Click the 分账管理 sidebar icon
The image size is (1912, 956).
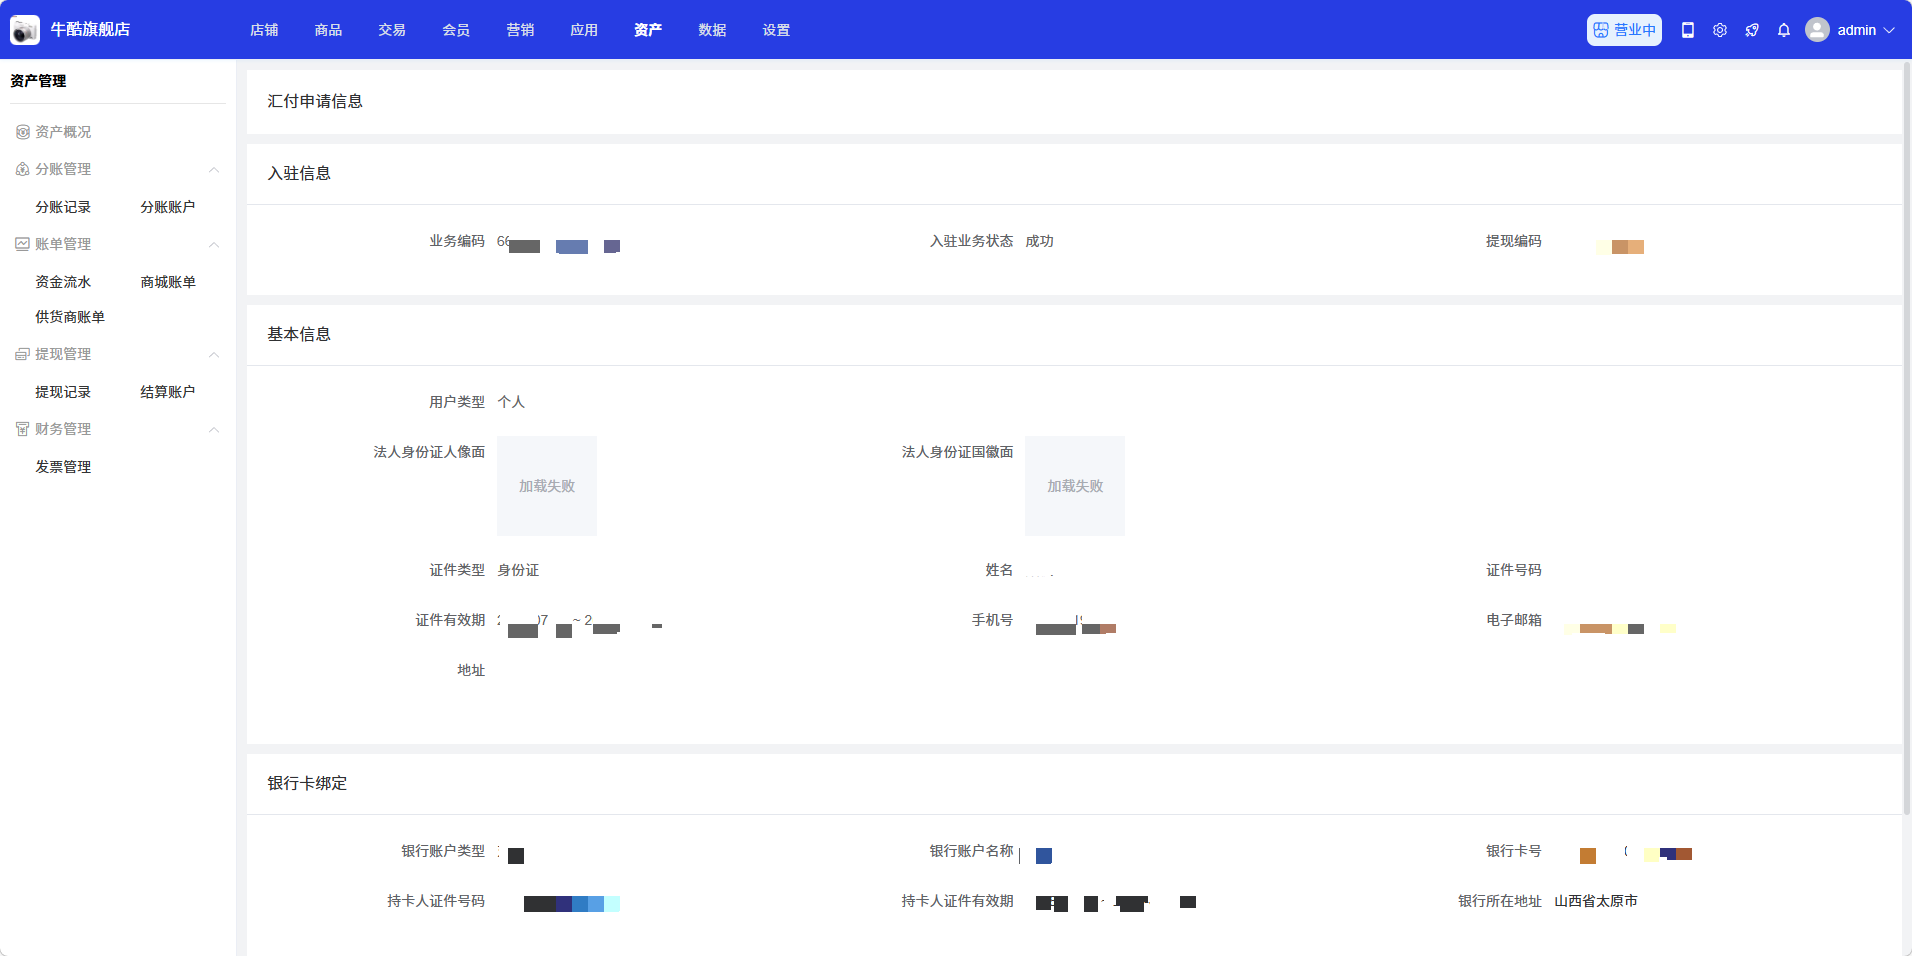click(x=22, y=169)
